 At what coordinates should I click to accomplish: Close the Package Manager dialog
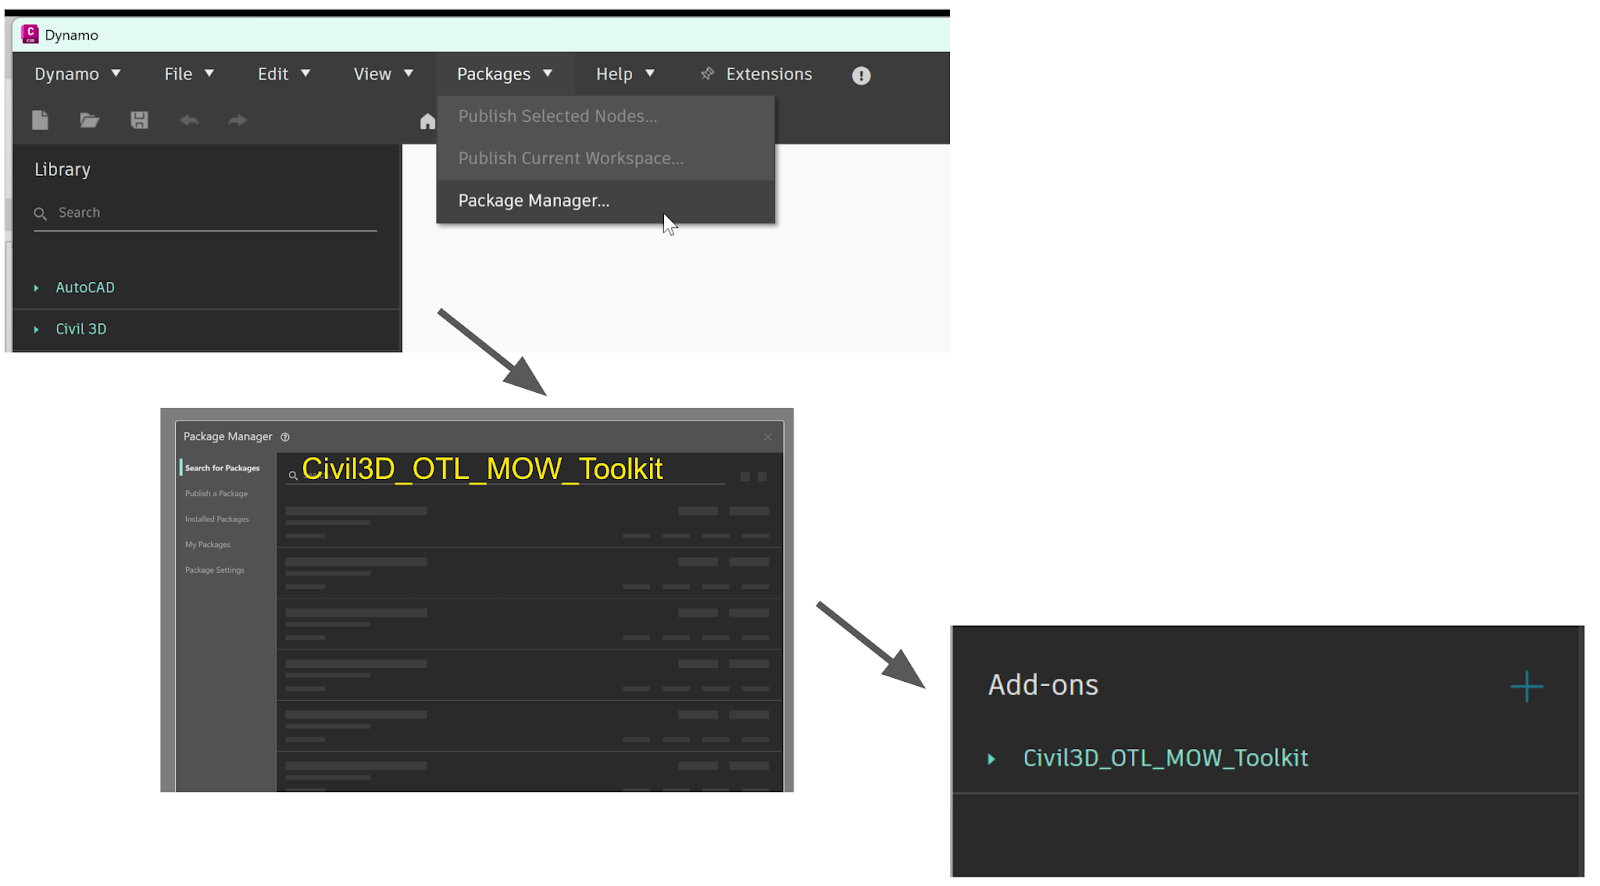768,437
